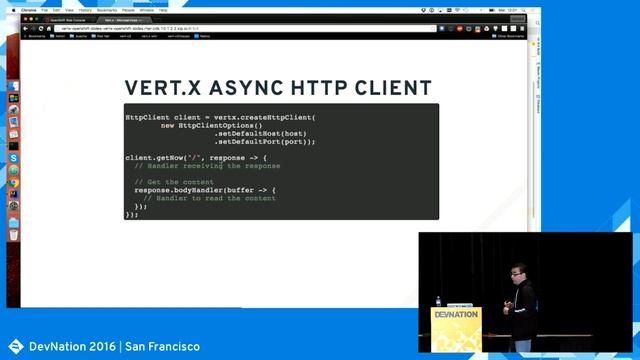The image size is (640, 360).
Task: Launch Preview from the Dock
Action: click(x=13, y=122)
